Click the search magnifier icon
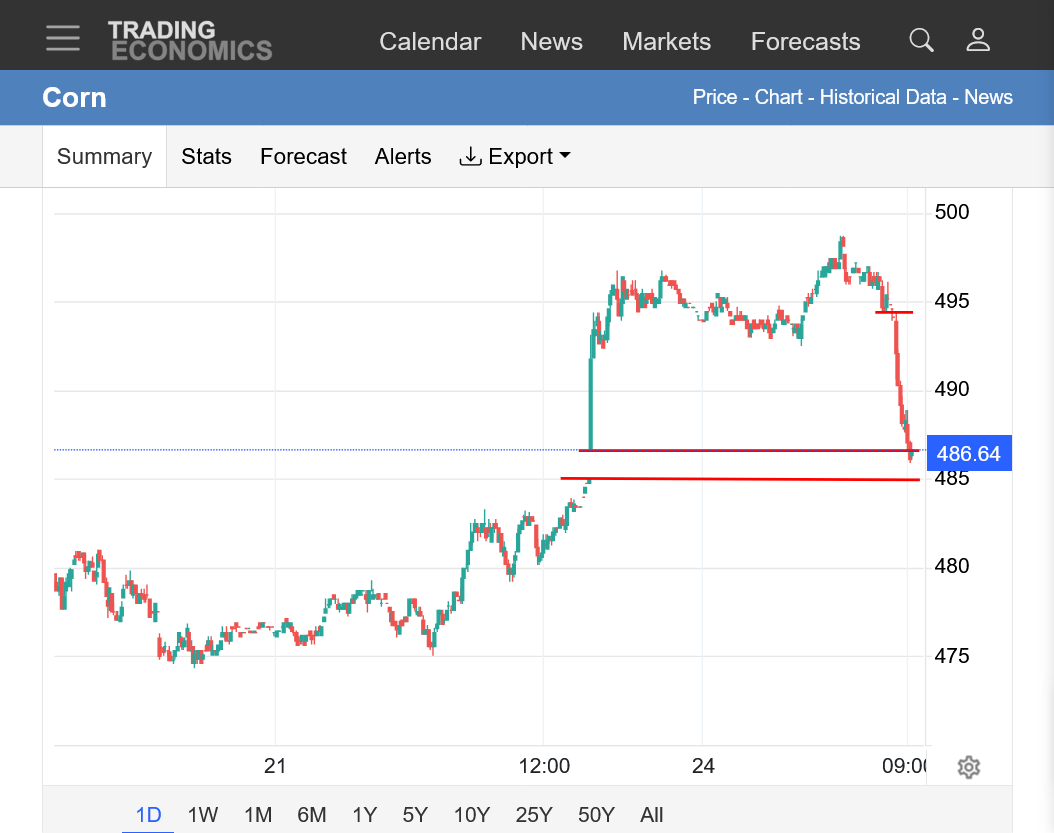This screenshot has width=1054, height=833. (921, 40)
